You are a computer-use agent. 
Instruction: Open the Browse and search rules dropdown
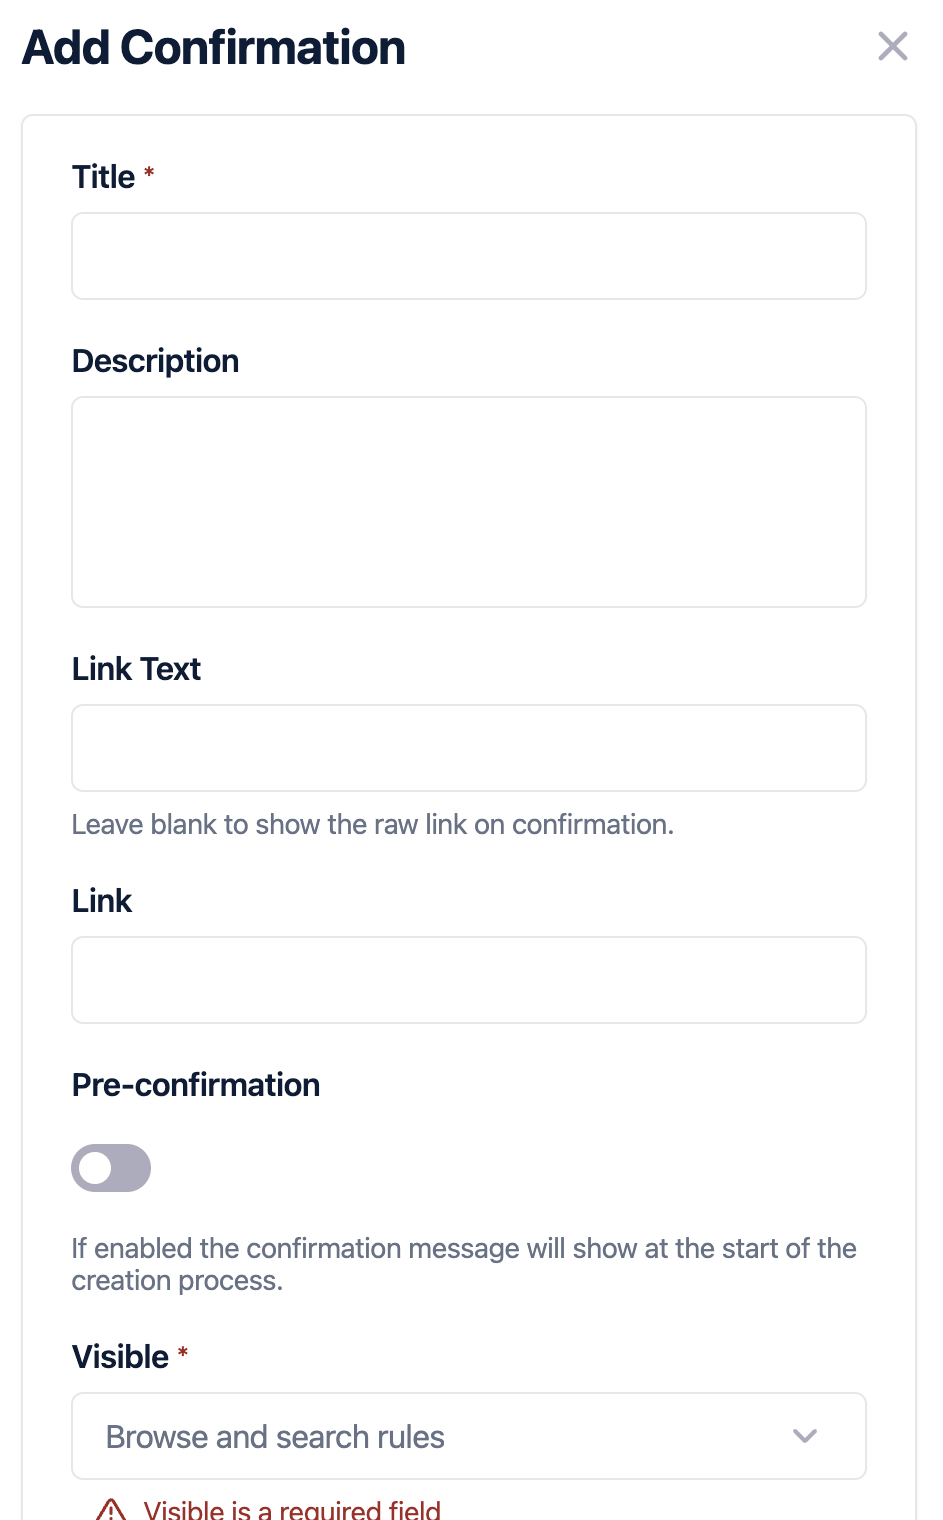tap(440, 1436)
